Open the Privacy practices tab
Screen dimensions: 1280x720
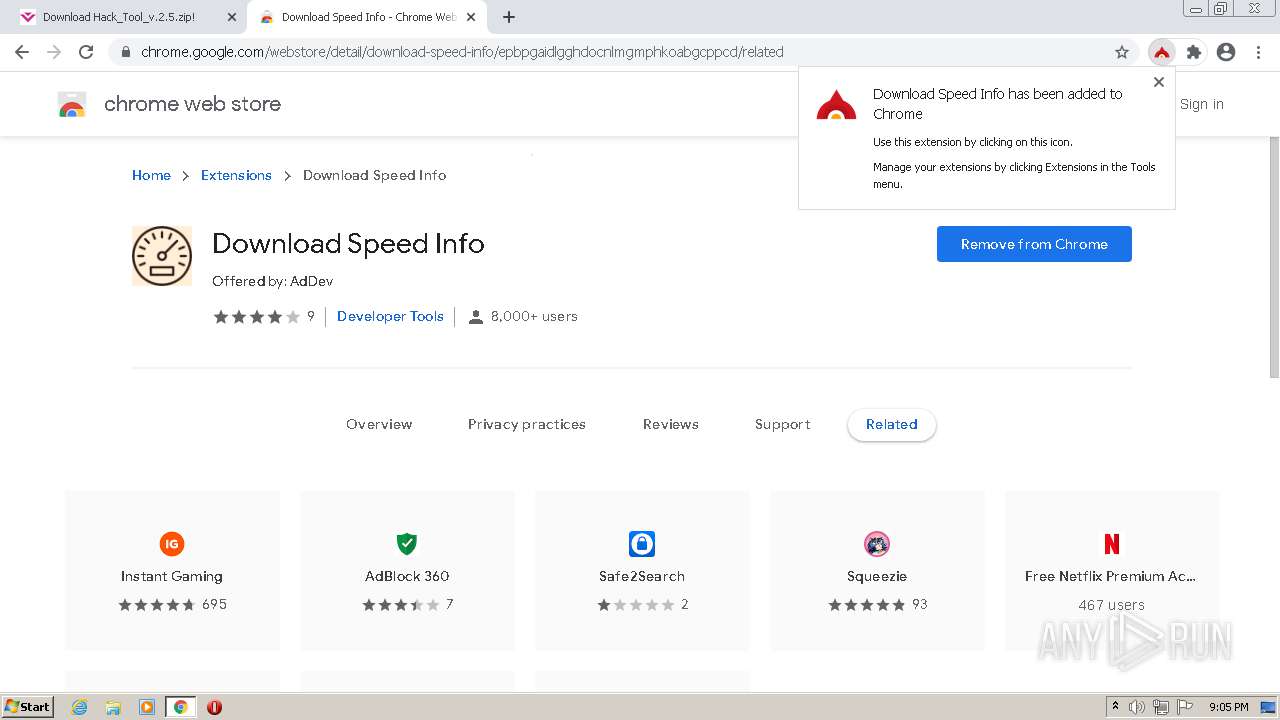point(527,424)
